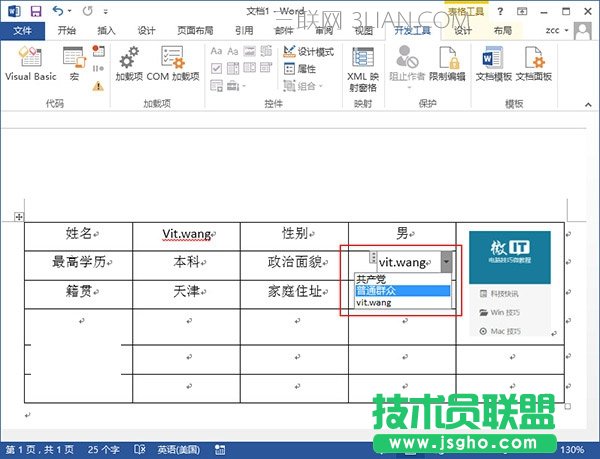This screenshot has width=600, height=459.
Task: Click the macro recording status bar icon
Action: click(x=220, y=449)
